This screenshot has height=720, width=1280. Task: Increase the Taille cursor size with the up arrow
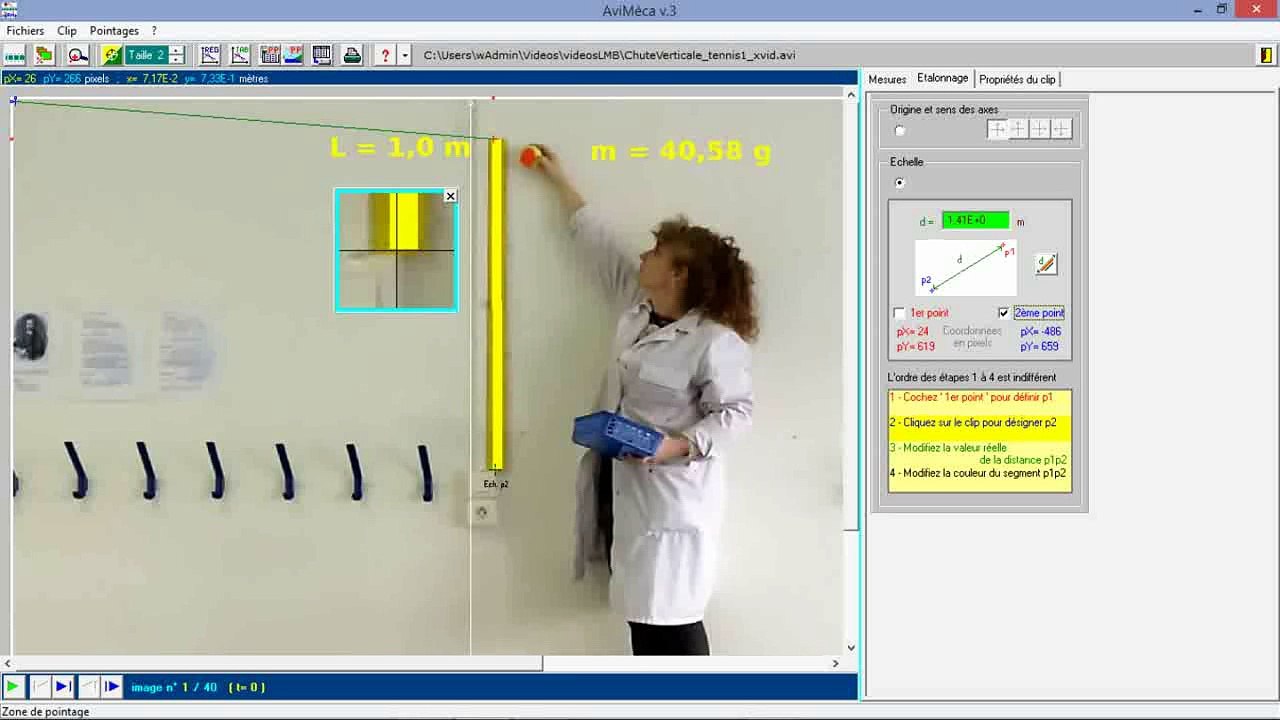pyautogui.click(x=177, y=51)
